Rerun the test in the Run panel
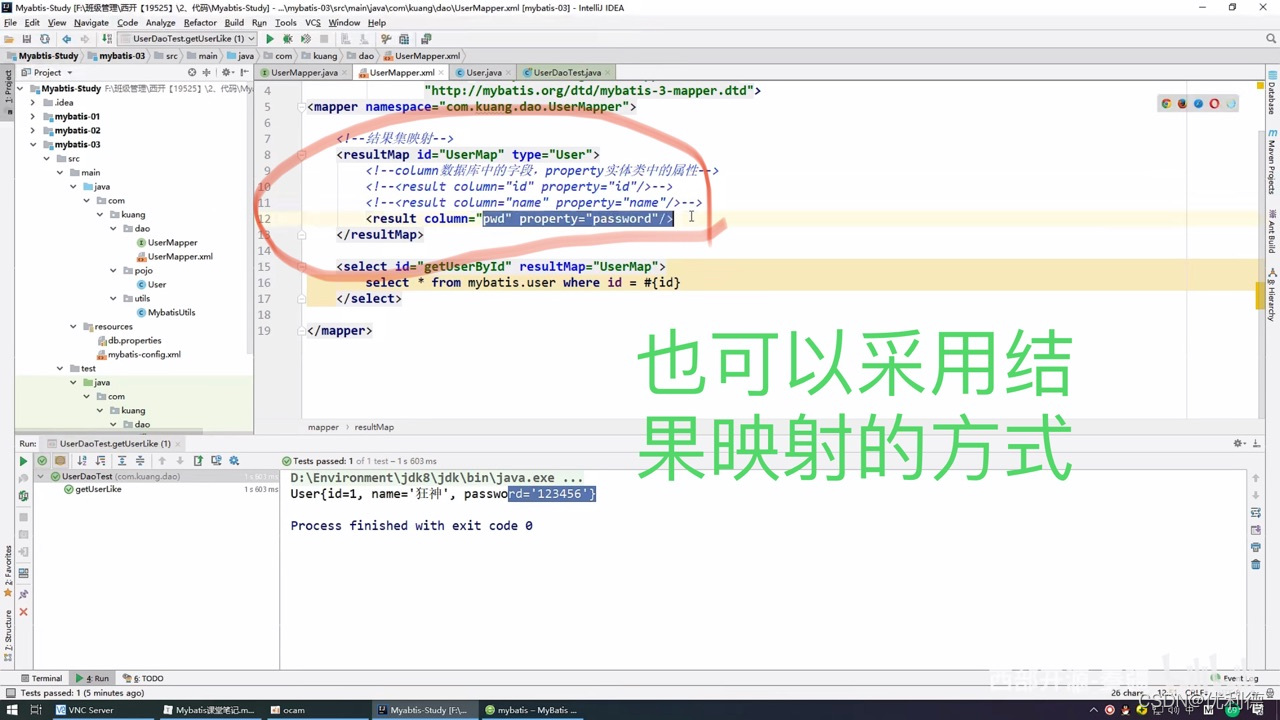 [x=23, y=461]
